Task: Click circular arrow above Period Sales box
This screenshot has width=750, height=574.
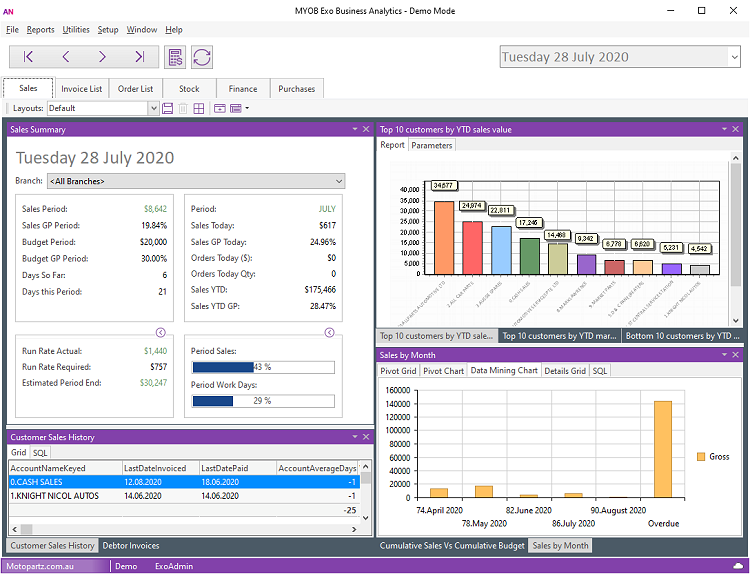Action: tap(330, 332)
